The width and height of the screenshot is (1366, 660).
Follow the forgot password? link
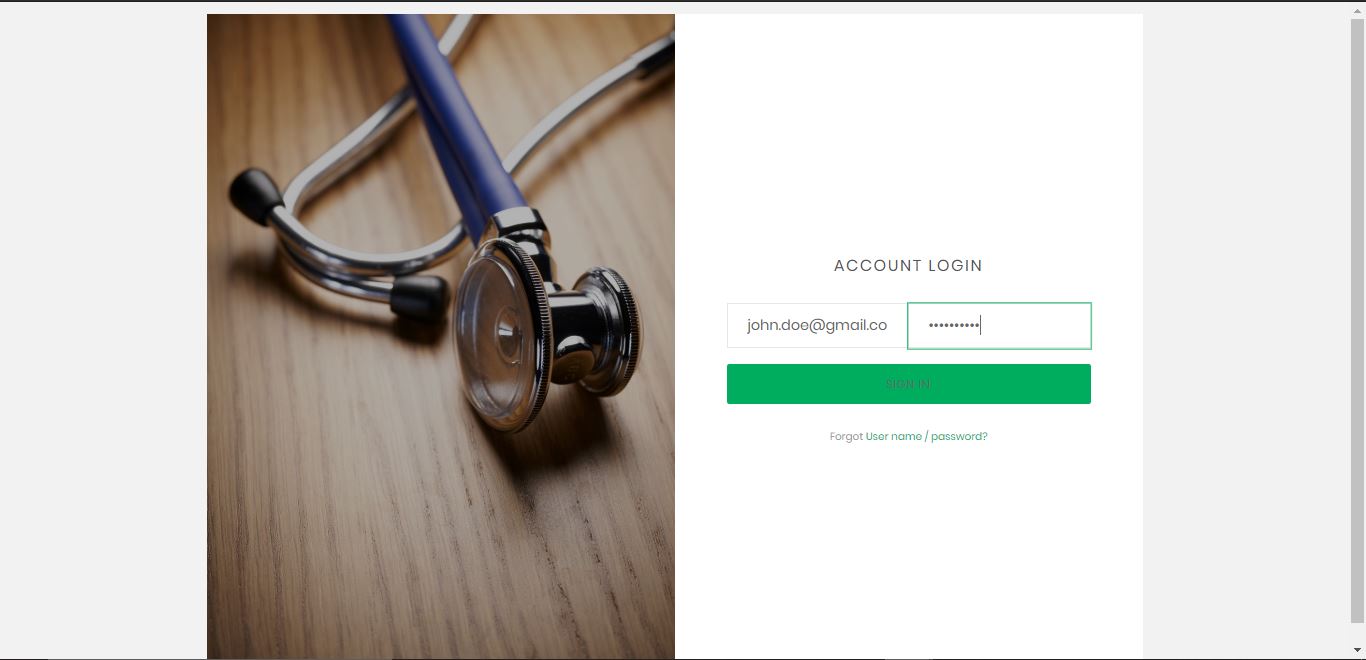pyautogui.click(x=959, y=437)
